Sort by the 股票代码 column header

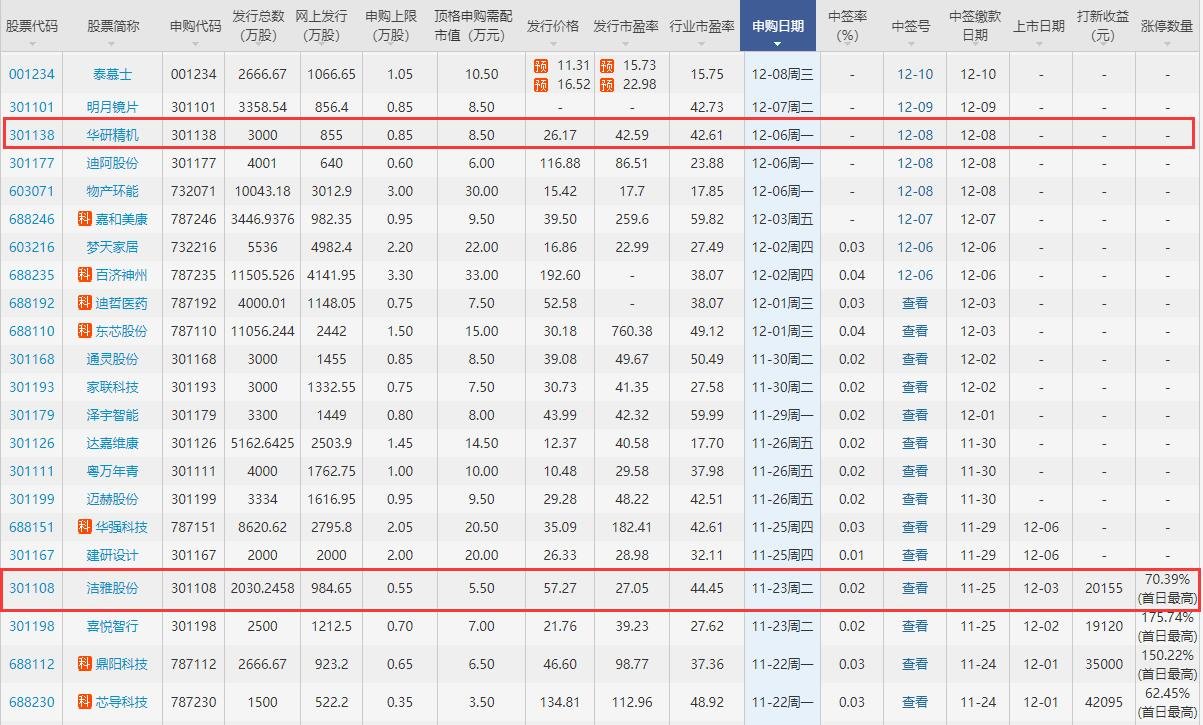(33, 26)
